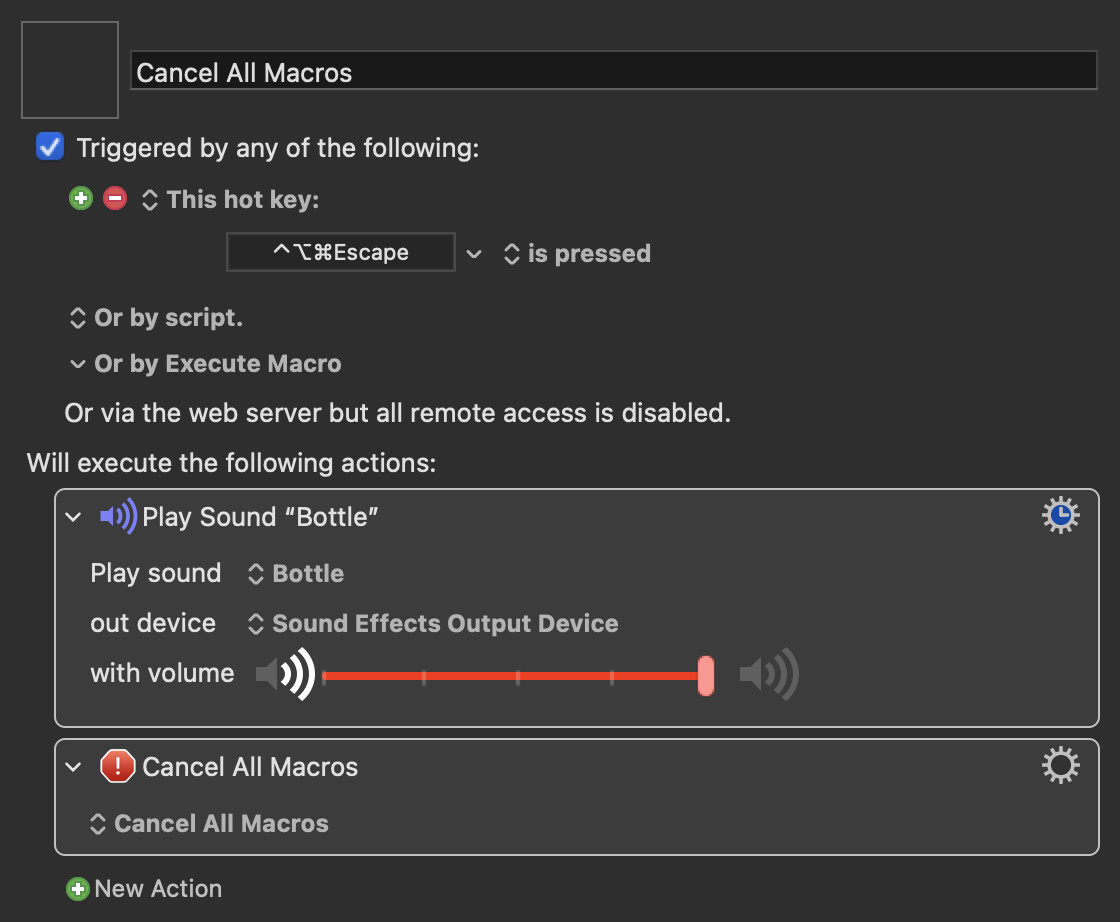
Task: Open the Play Sound action gear menu
Action: [x=1060, y=515]
